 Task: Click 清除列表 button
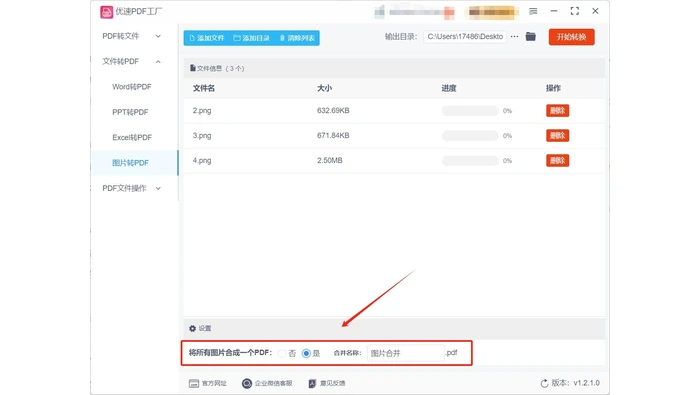[x=297, y=38]
